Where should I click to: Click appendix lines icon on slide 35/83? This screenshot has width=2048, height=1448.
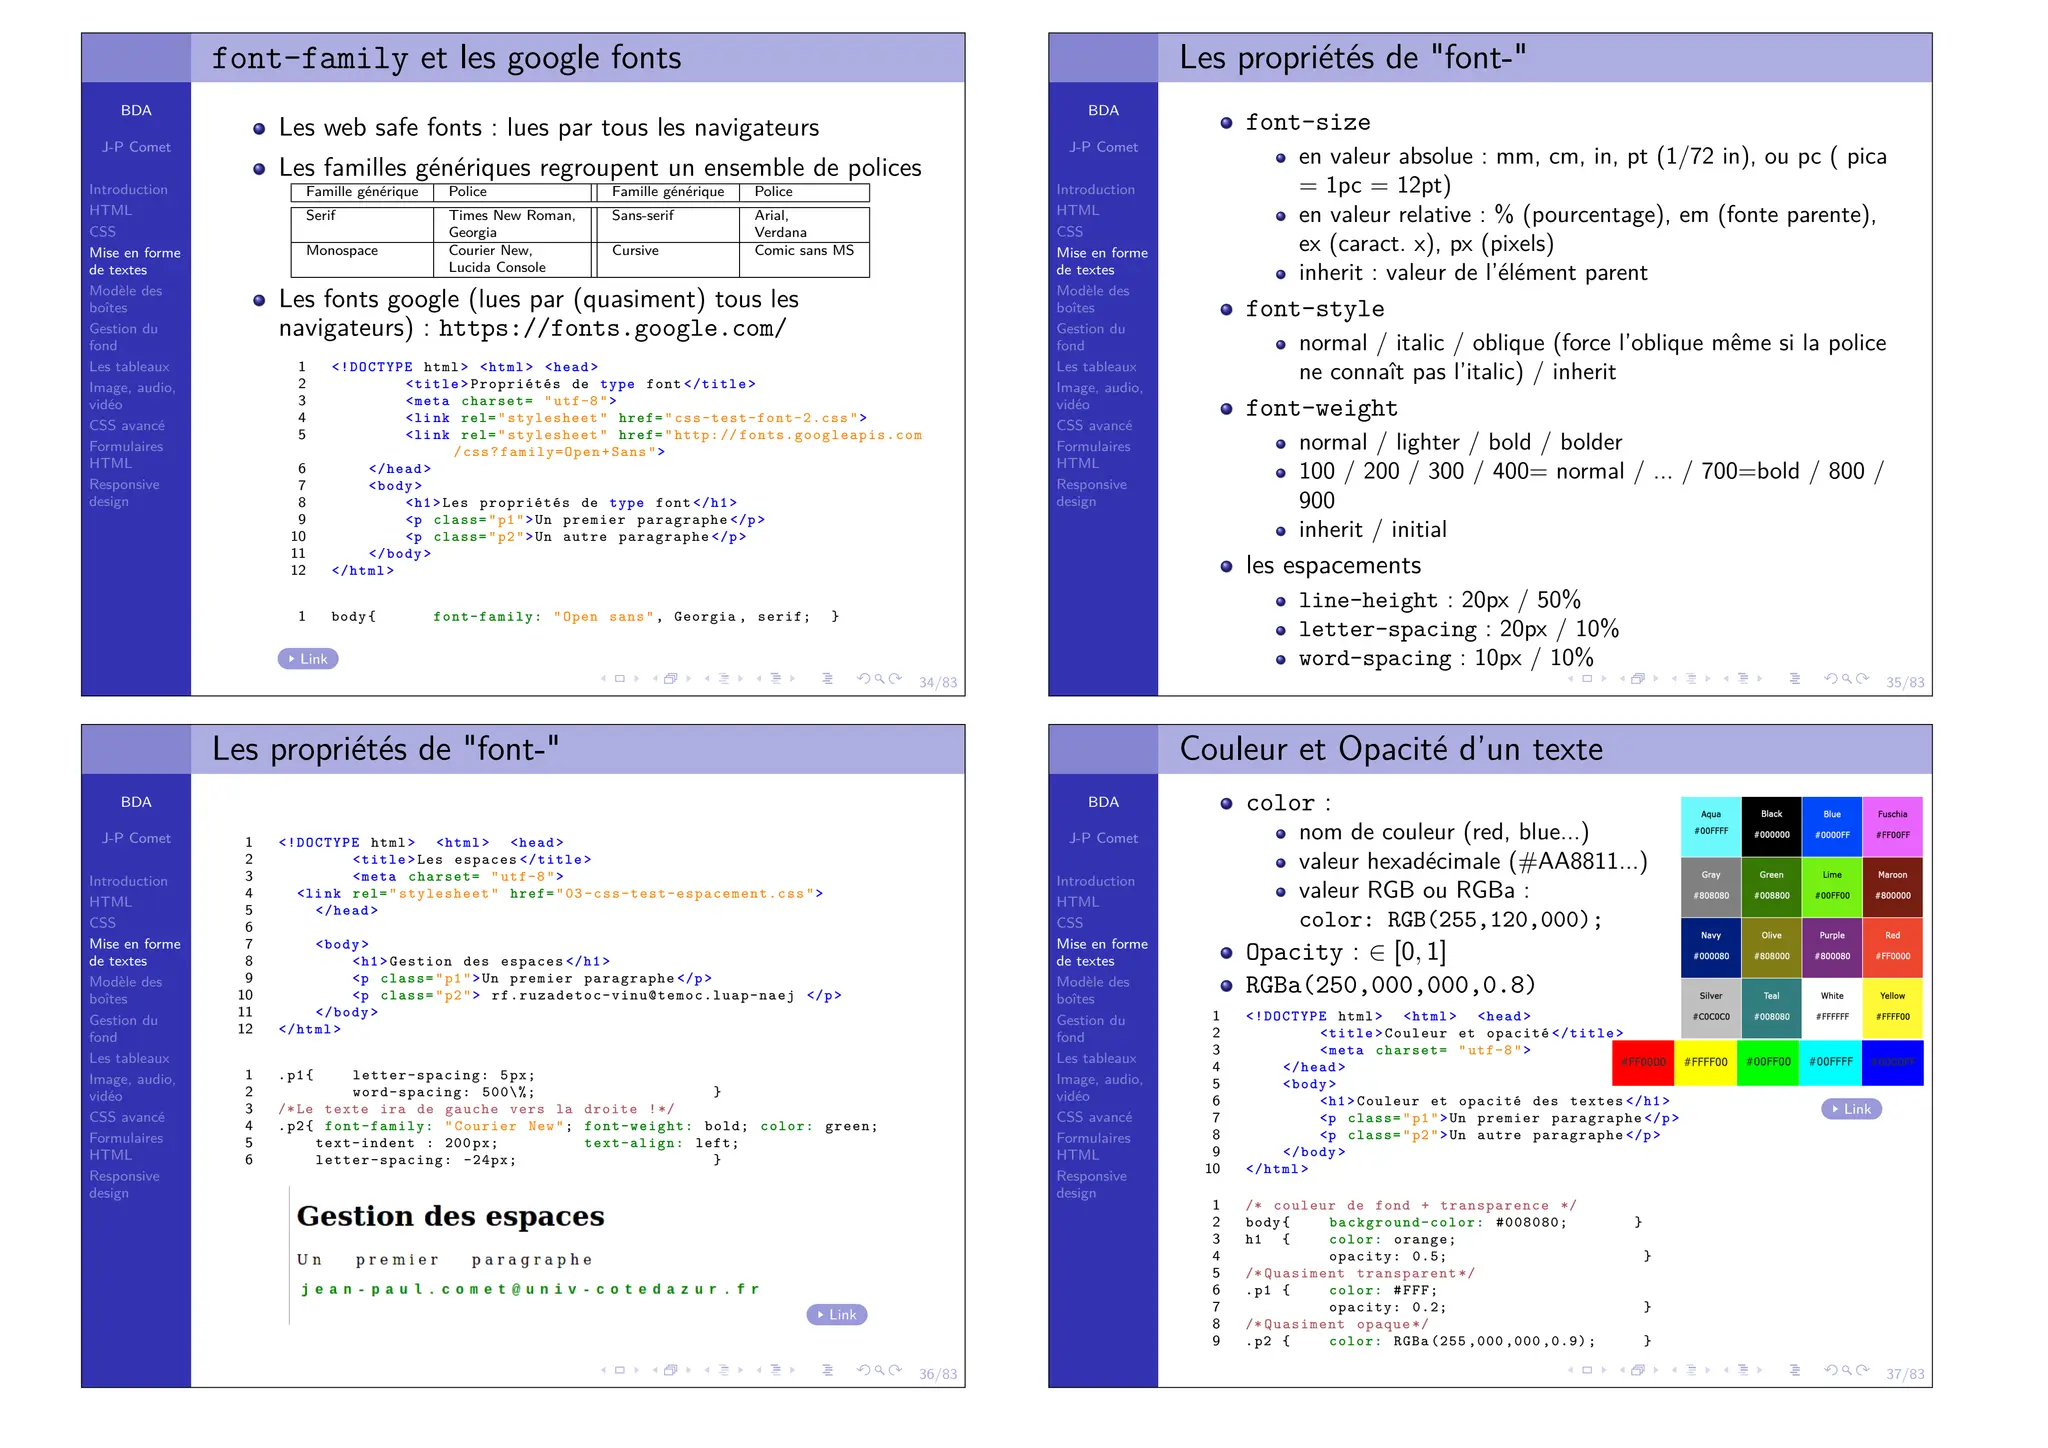[1795, 679]
